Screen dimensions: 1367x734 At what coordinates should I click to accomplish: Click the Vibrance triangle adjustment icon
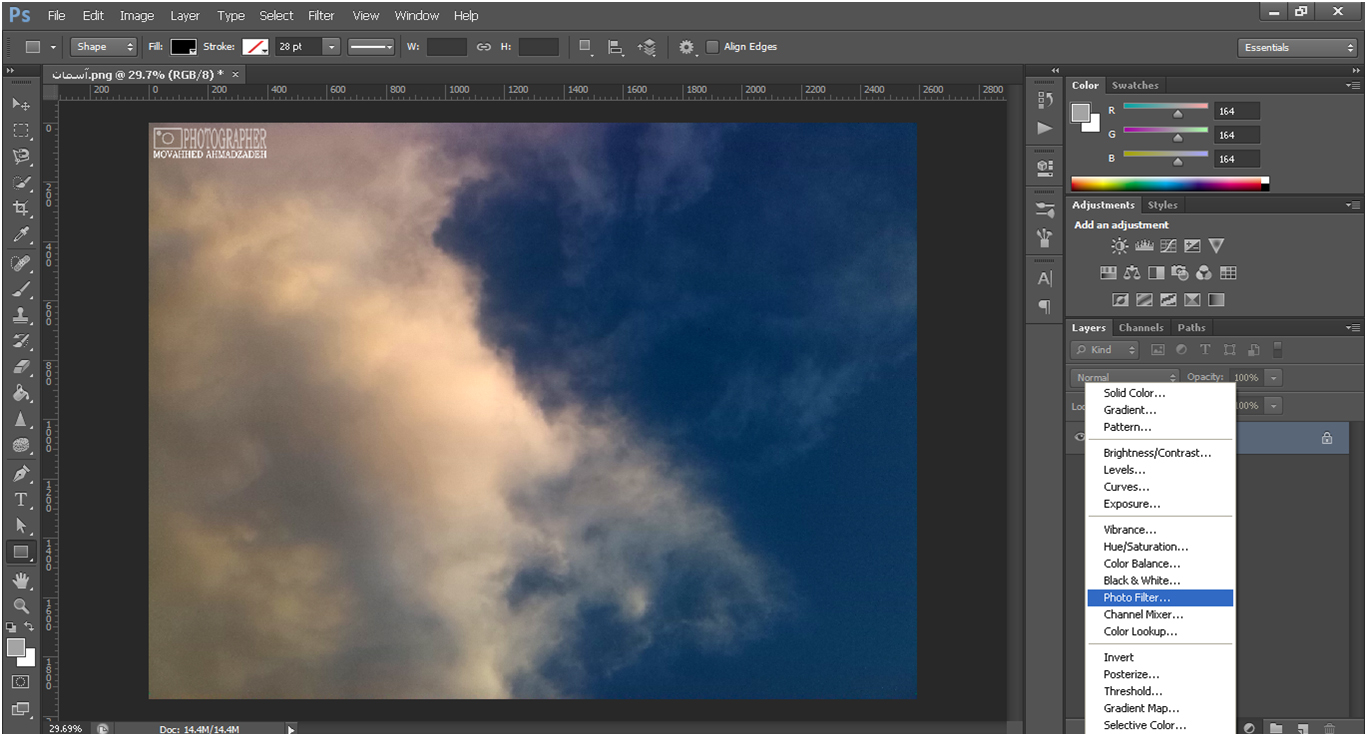[x=1216, y=246]
